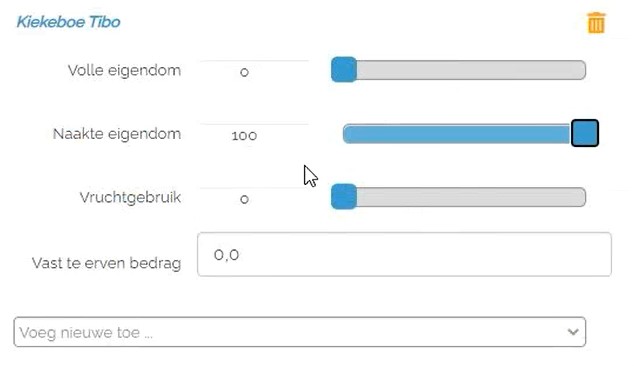The image size is (634, 366).
Task: Click the Volle eigendom slider handle
Action: click(x=344, y=70)
